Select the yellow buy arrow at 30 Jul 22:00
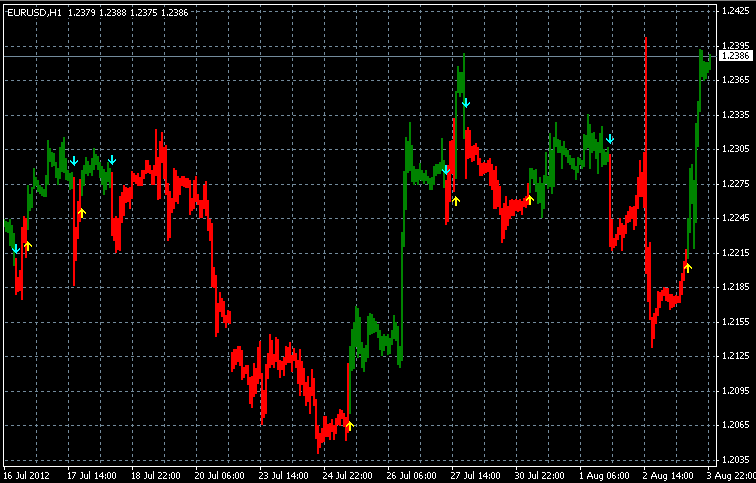Screen dimensions: 756x483 [530, 200]
